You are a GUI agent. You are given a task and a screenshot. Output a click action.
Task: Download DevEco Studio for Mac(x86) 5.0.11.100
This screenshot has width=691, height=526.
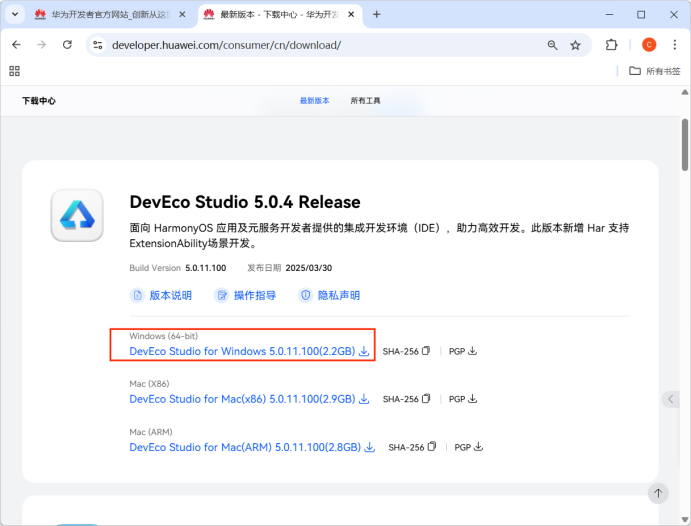249,399
